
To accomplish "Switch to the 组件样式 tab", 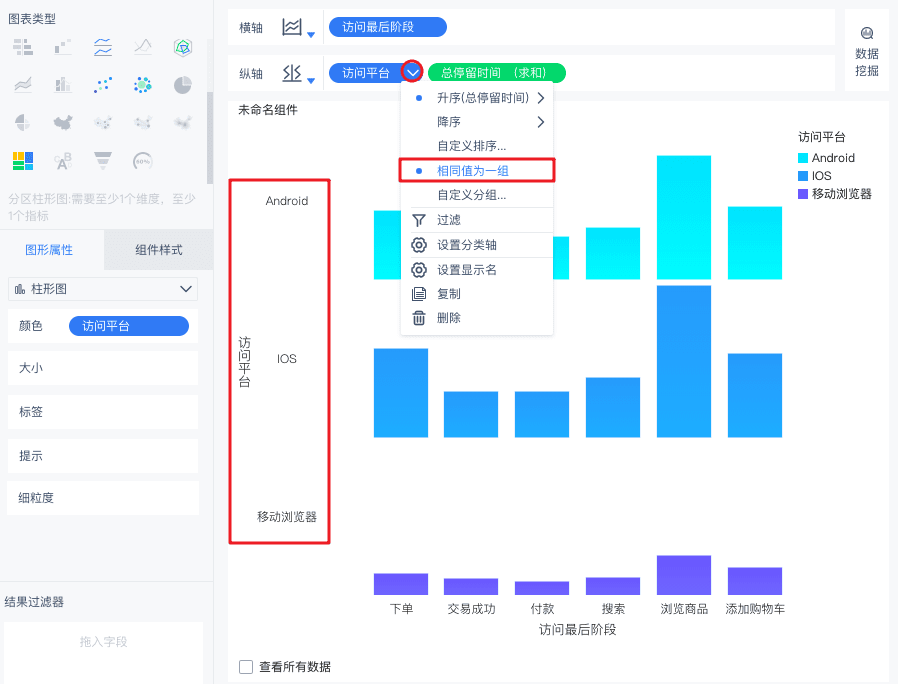I will click(x=159, y=250).
